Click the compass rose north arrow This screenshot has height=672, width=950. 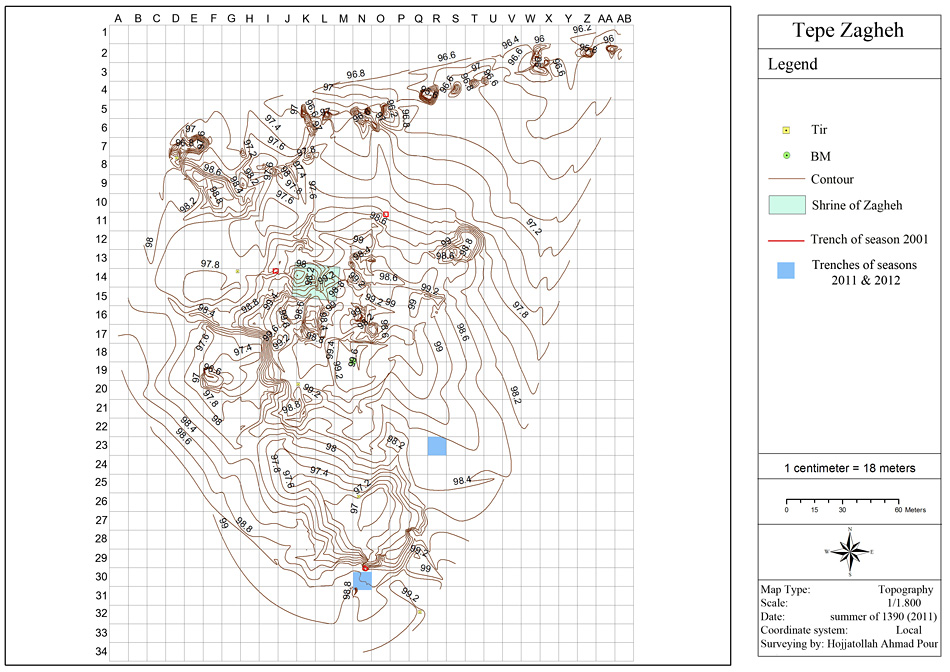click(850, 551)
